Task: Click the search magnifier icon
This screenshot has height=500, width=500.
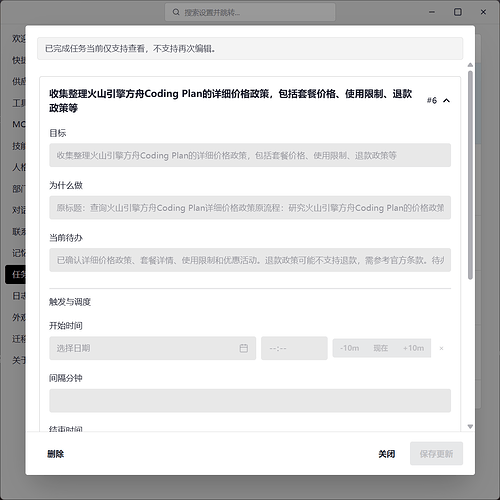Action: pyautogui.click(x=176, y=12)
